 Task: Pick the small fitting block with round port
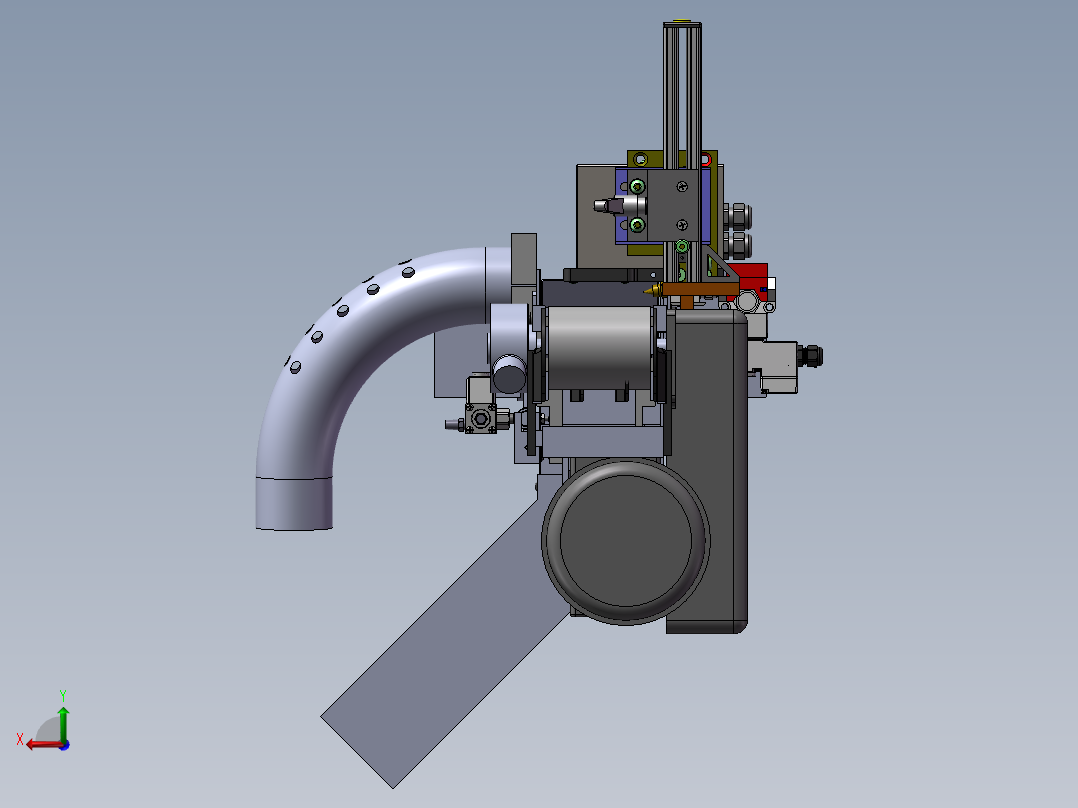pyautogui.click(x=481, y=418)
